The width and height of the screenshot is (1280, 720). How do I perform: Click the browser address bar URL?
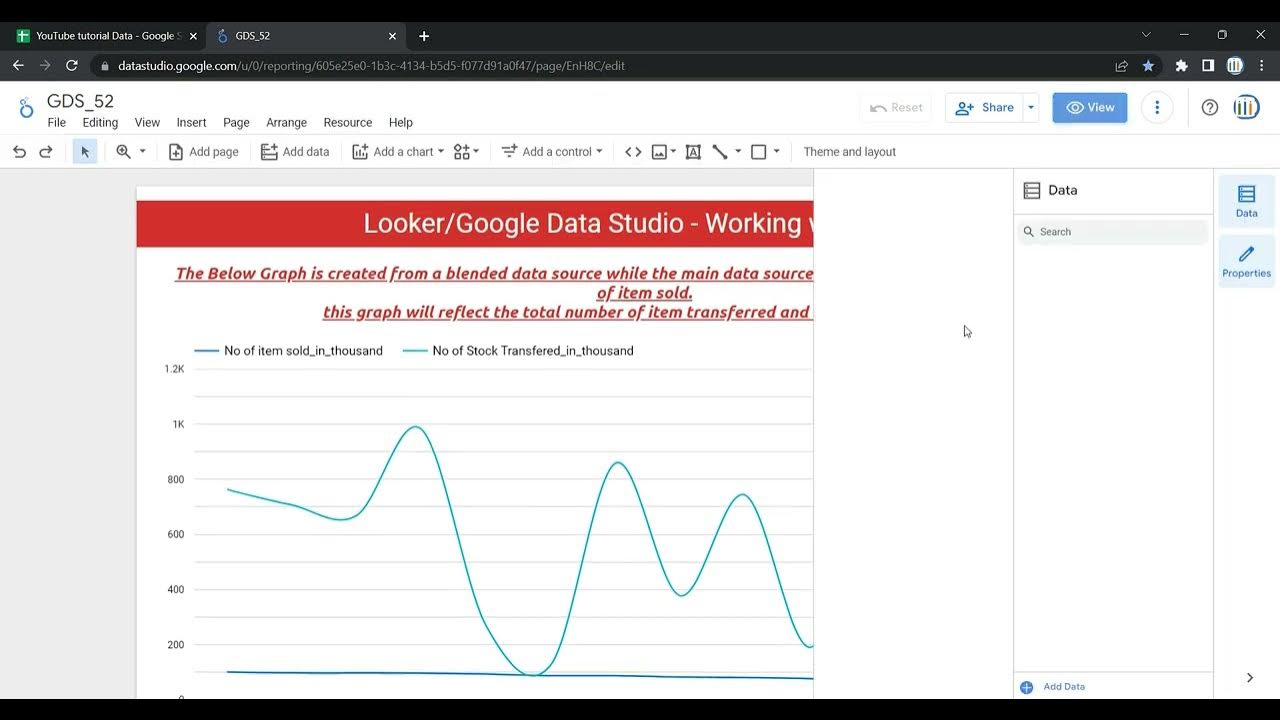click(x=371, y=66)
